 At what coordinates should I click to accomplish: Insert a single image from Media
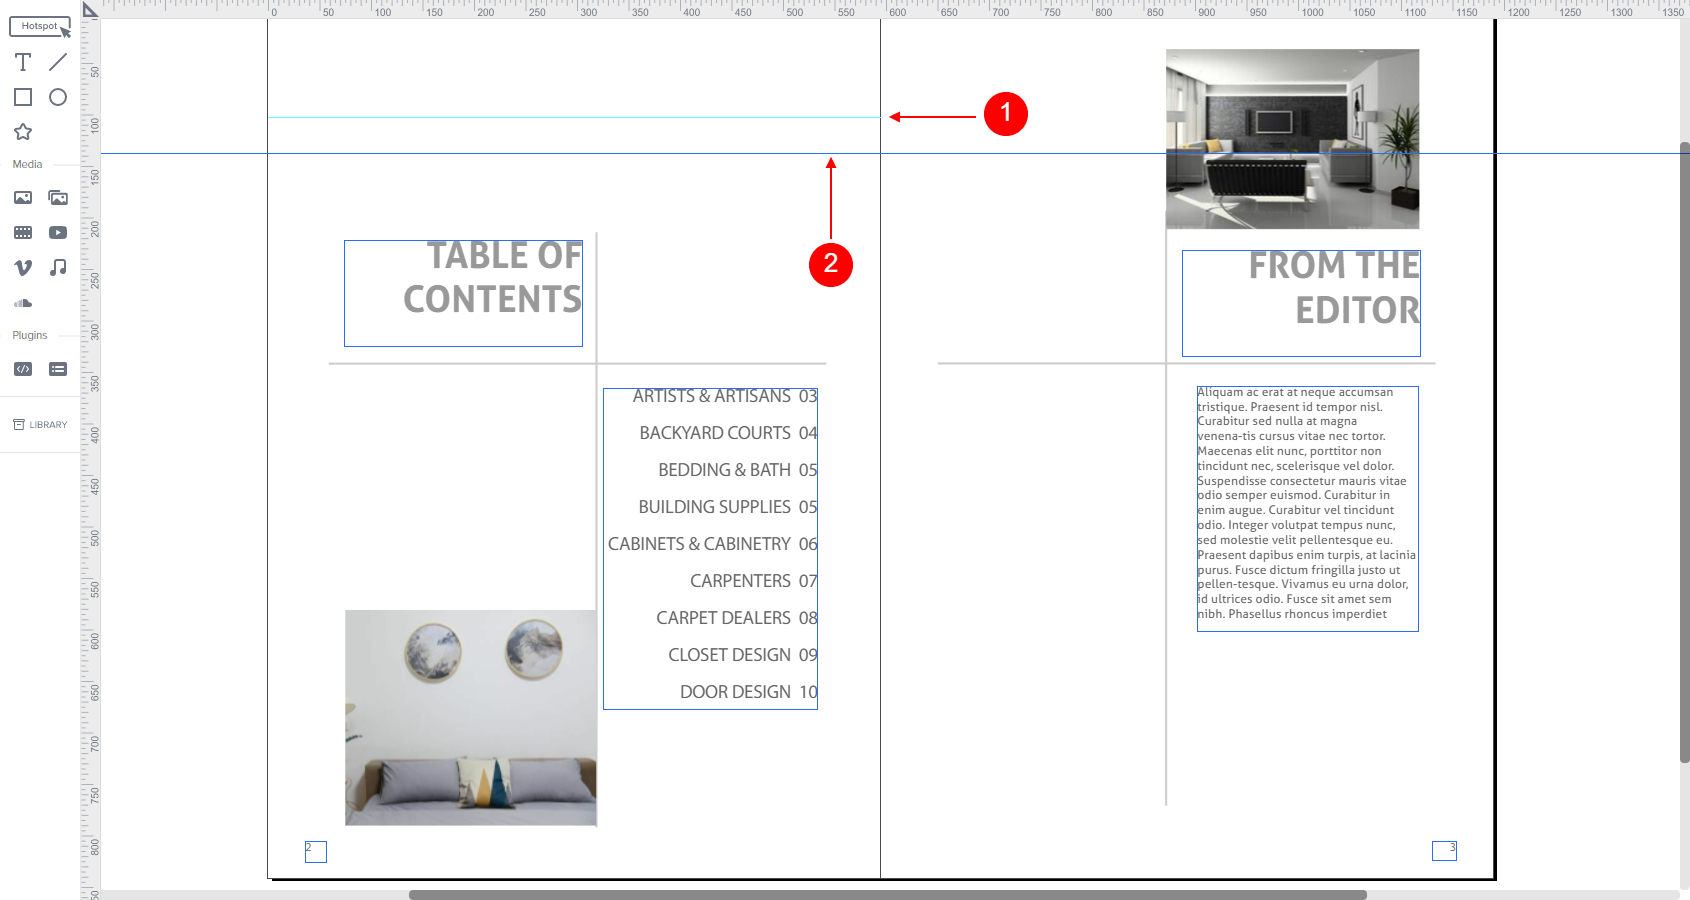tap(23, 198)
